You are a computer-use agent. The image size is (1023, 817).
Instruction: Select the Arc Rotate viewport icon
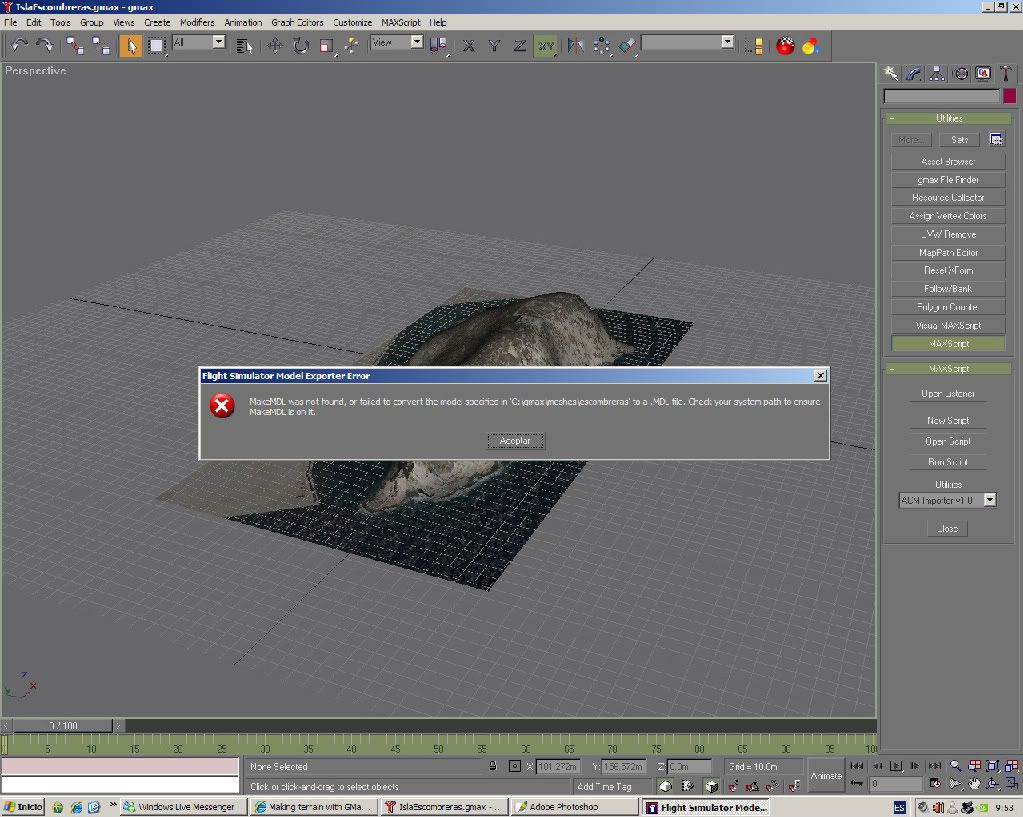[x=993, y=784]
